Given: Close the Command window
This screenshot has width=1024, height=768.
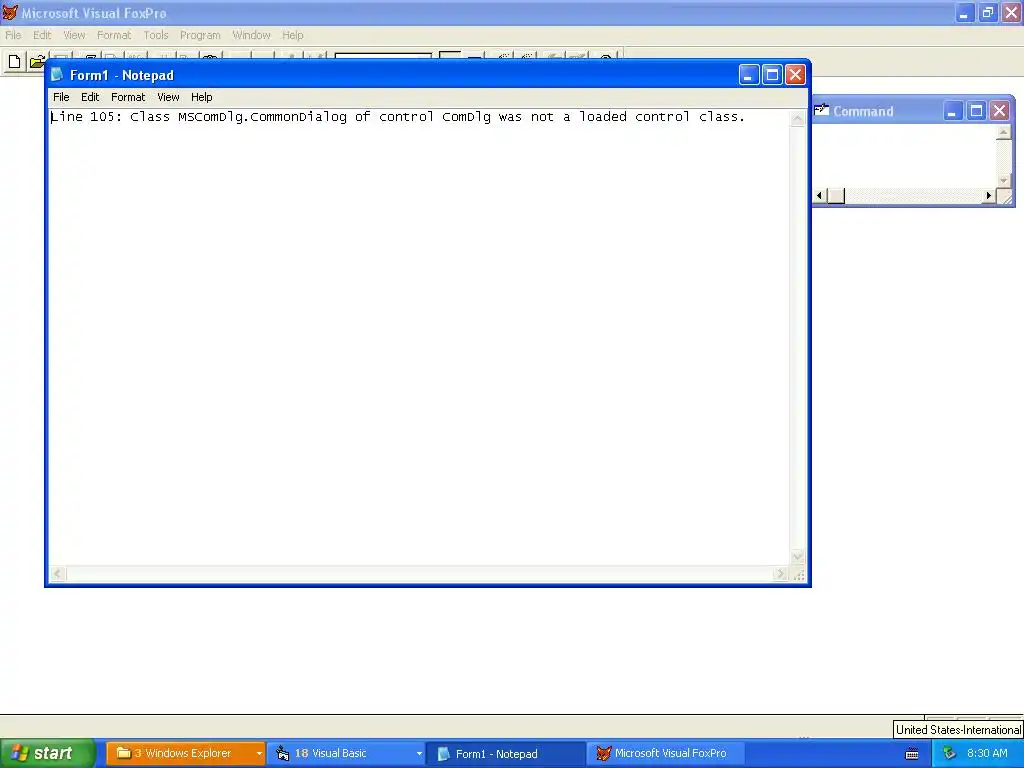Looking at the screenshot, I should tap(999, 111).
